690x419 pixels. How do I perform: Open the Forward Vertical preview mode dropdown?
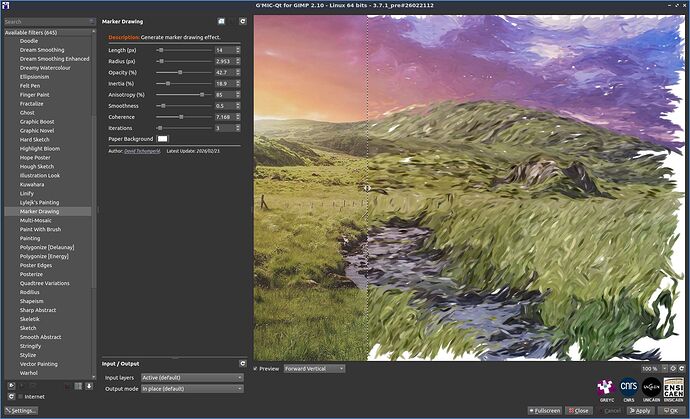[x=314, y=368]
